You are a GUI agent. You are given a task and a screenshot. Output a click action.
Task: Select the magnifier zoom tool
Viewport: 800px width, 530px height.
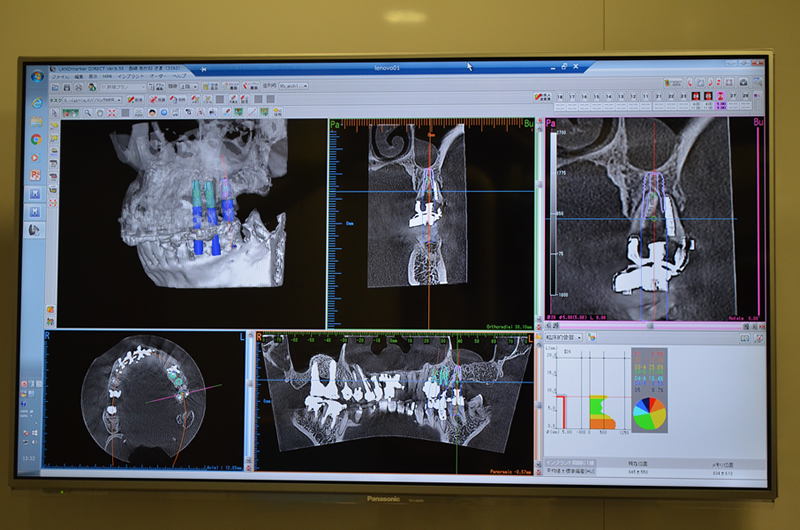tap(88, 113)
